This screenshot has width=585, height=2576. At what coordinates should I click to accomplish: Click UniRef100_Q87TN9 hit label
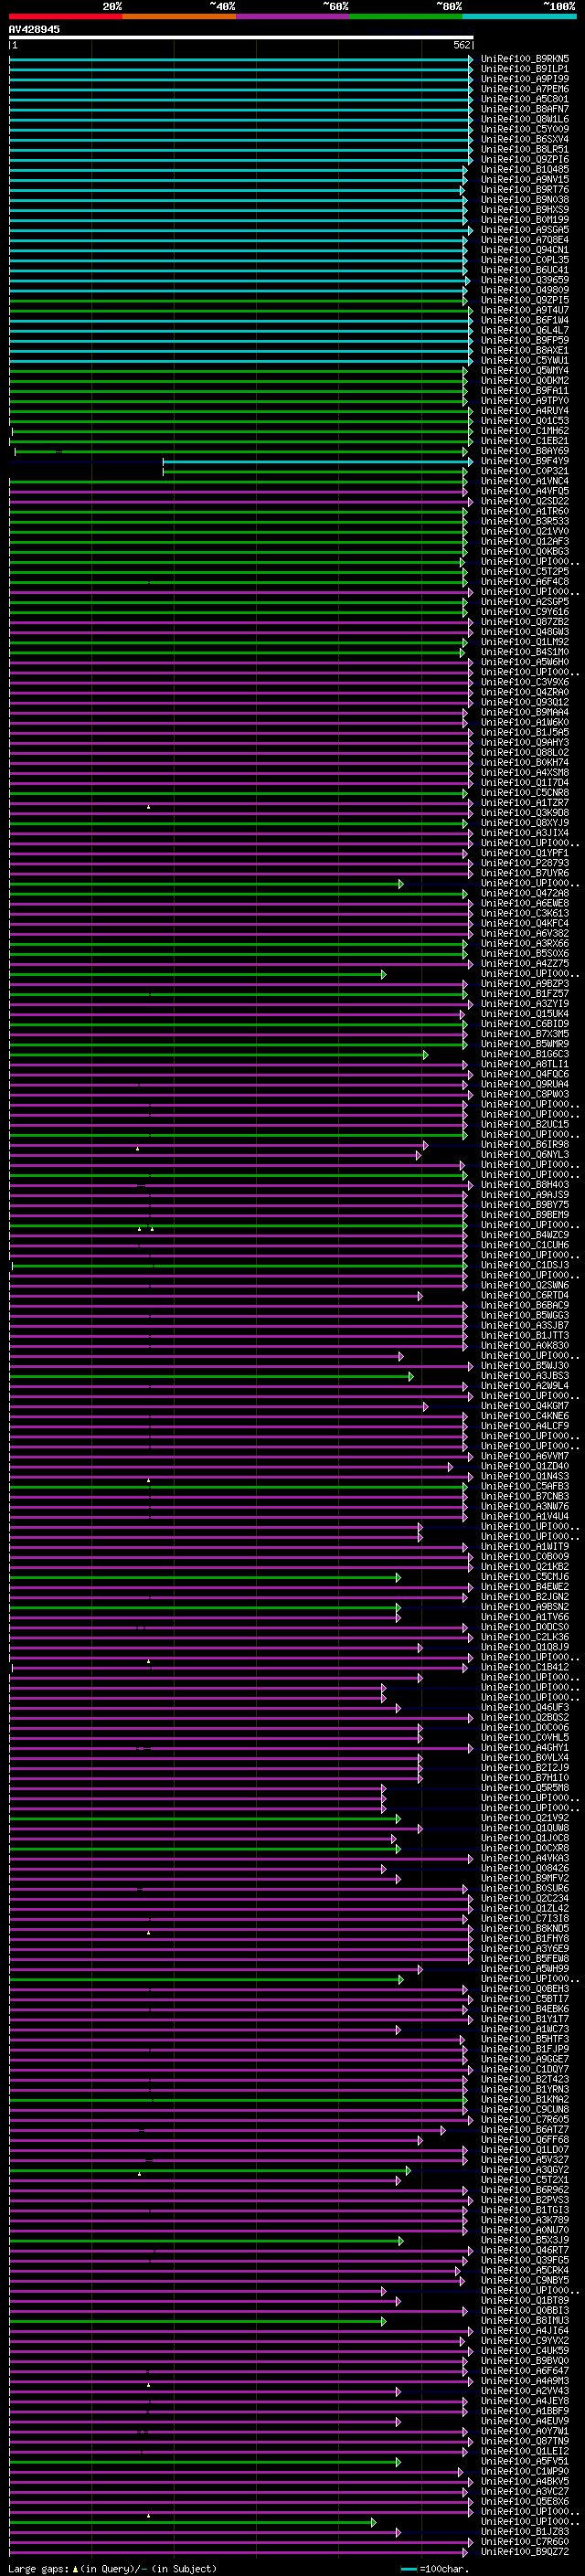click(x=525, y=2440)
